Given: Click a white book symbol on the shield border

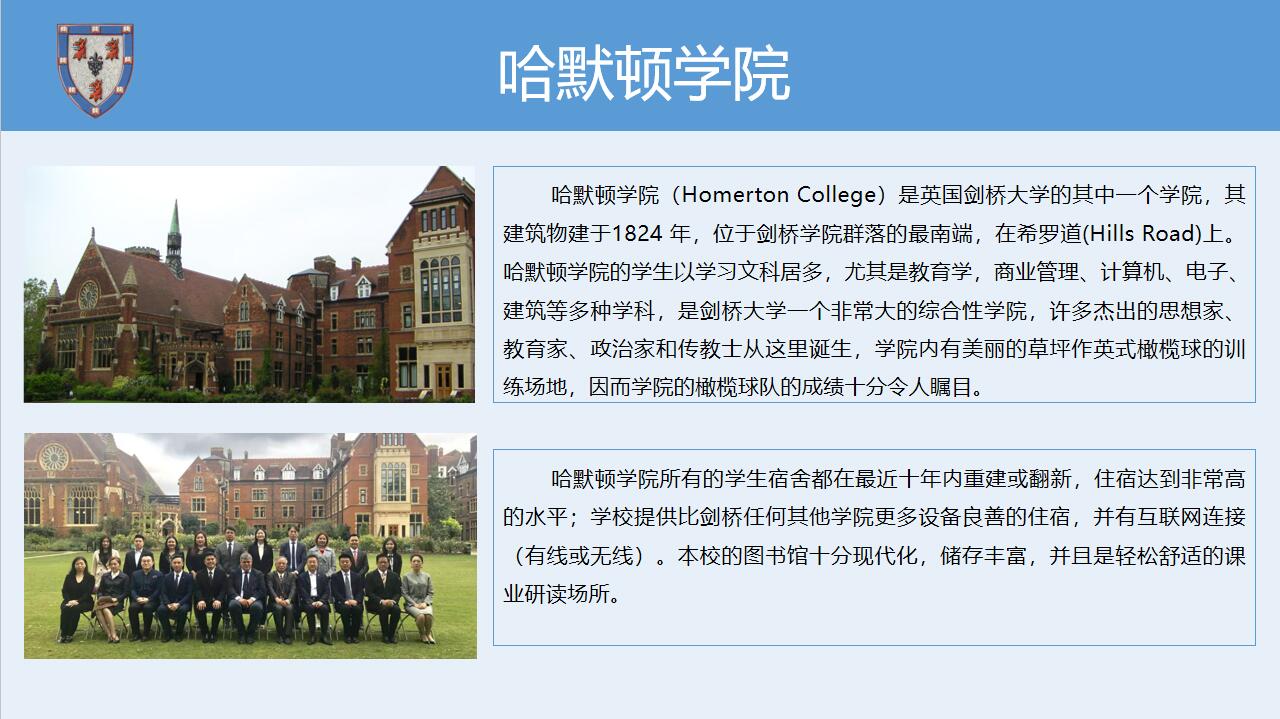Looking at the screenshot, I should tap(64, 60).
